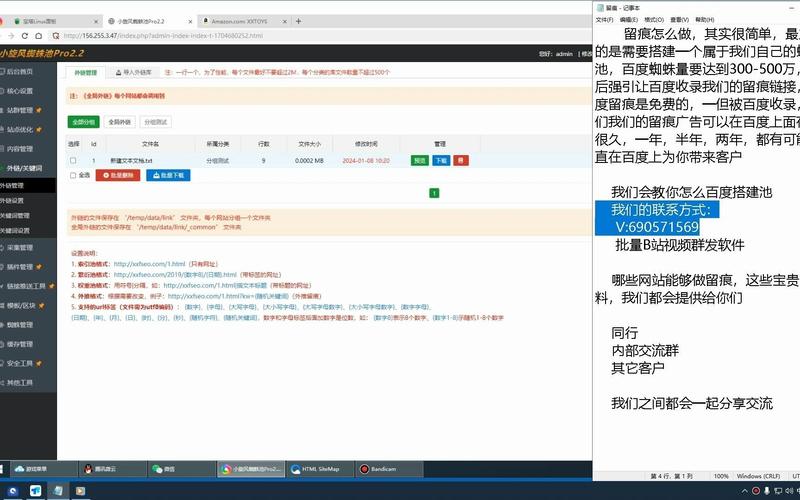Viewport: 800px width, 500px height.
Task: Switch to the 宝塔Linux面板 browser tab
Action: [x=54, y=21]
